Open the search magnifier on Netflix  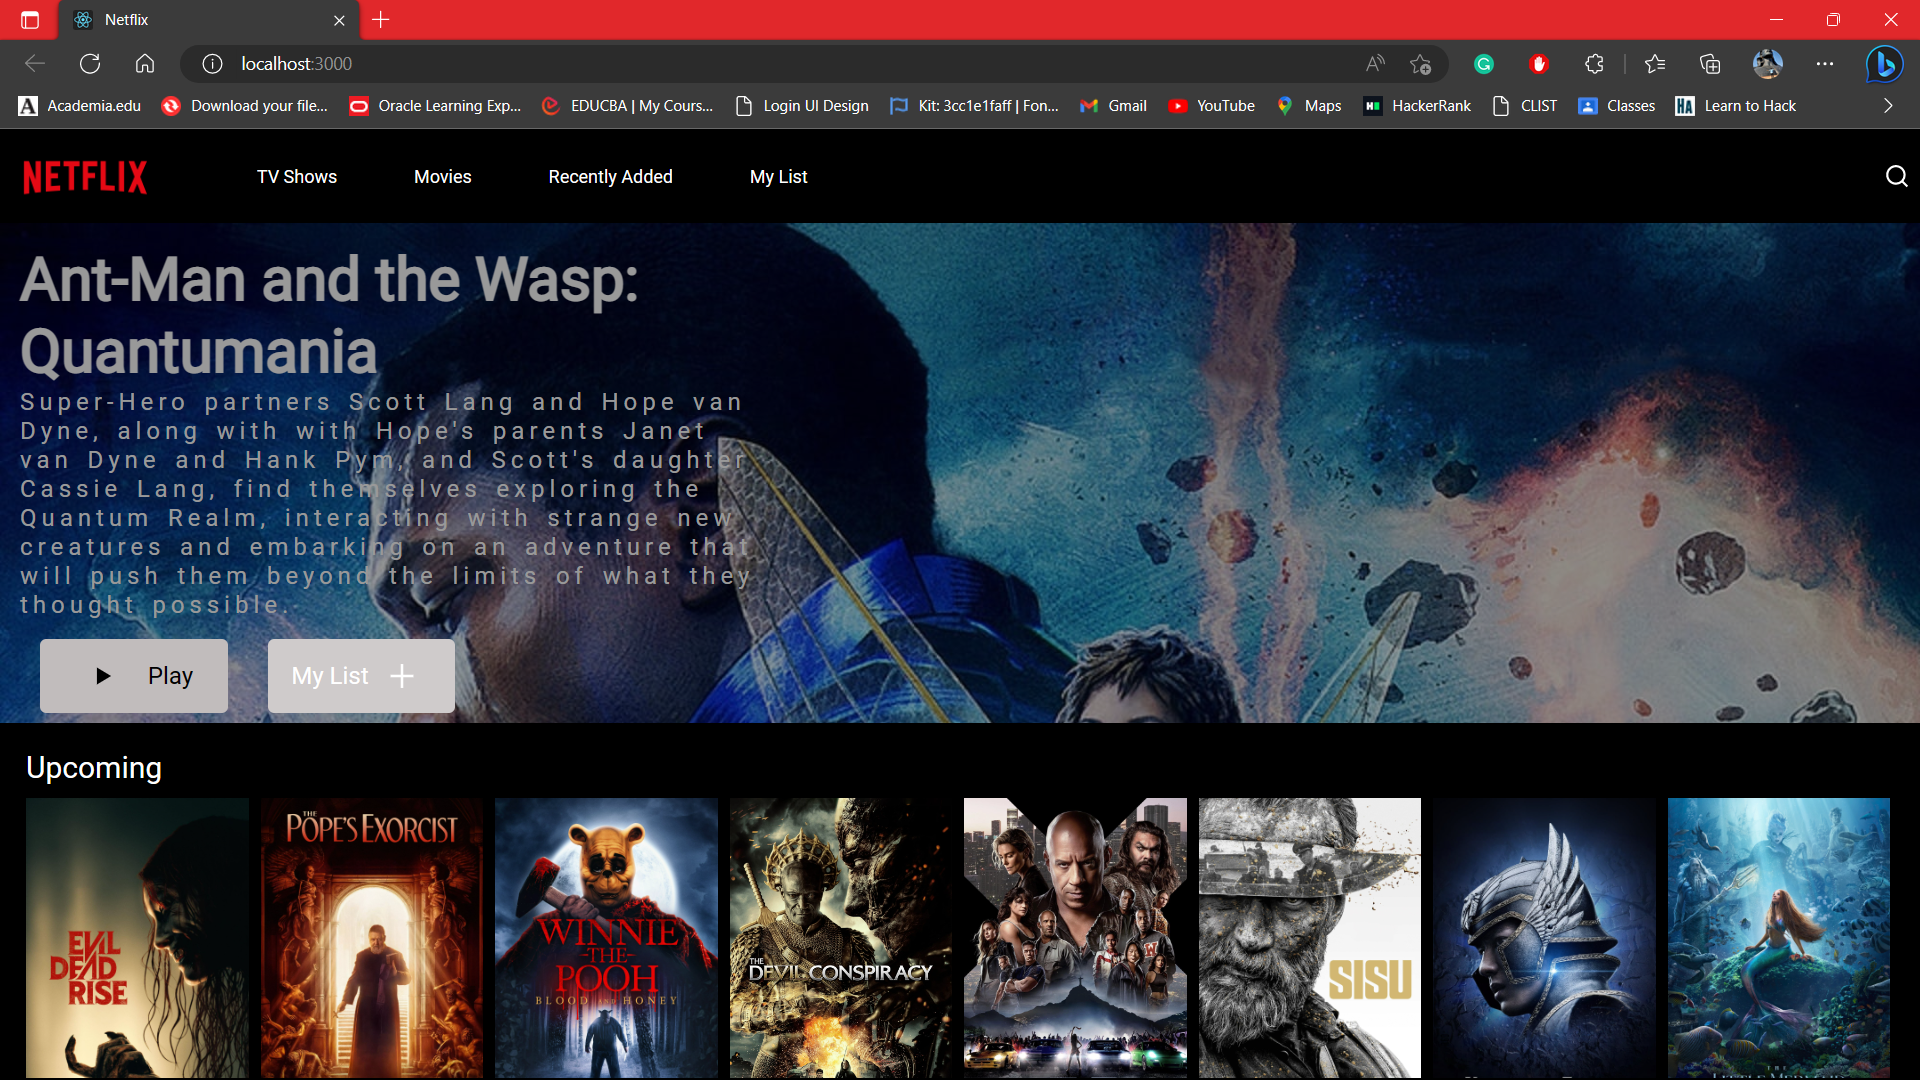[x=1896, y=176]
